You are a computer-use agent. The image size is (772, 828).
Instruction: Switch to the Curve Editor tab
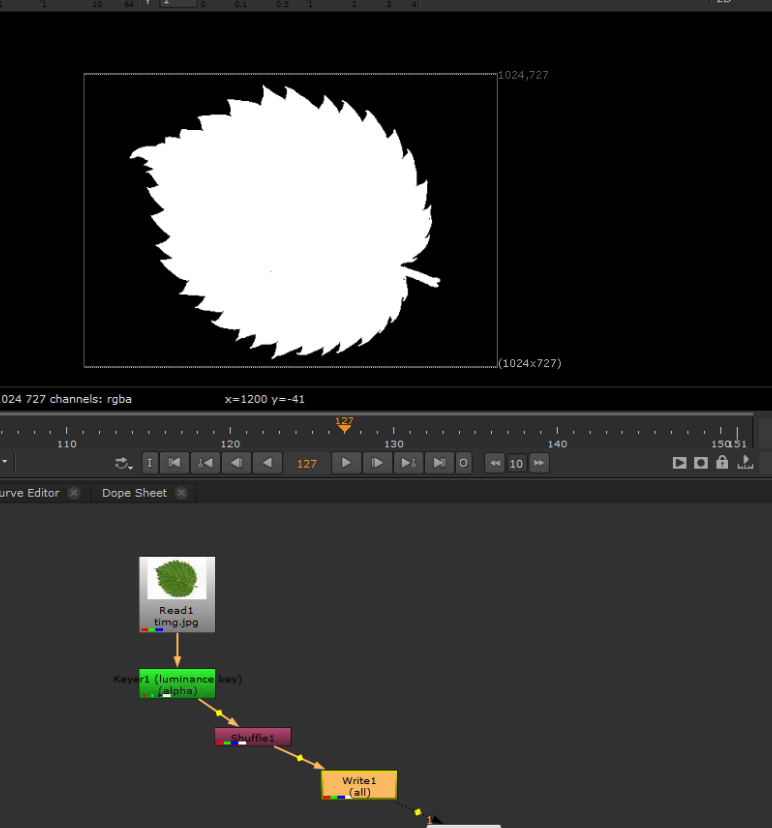click(30, 493)
